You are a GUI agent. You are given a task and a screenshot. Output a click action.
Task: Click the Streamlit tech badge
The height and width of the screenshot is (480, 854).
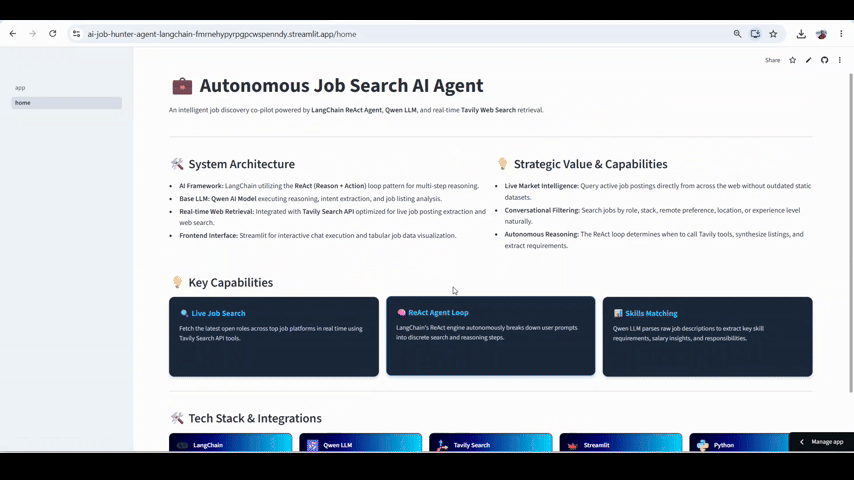(x=621, y=442)
